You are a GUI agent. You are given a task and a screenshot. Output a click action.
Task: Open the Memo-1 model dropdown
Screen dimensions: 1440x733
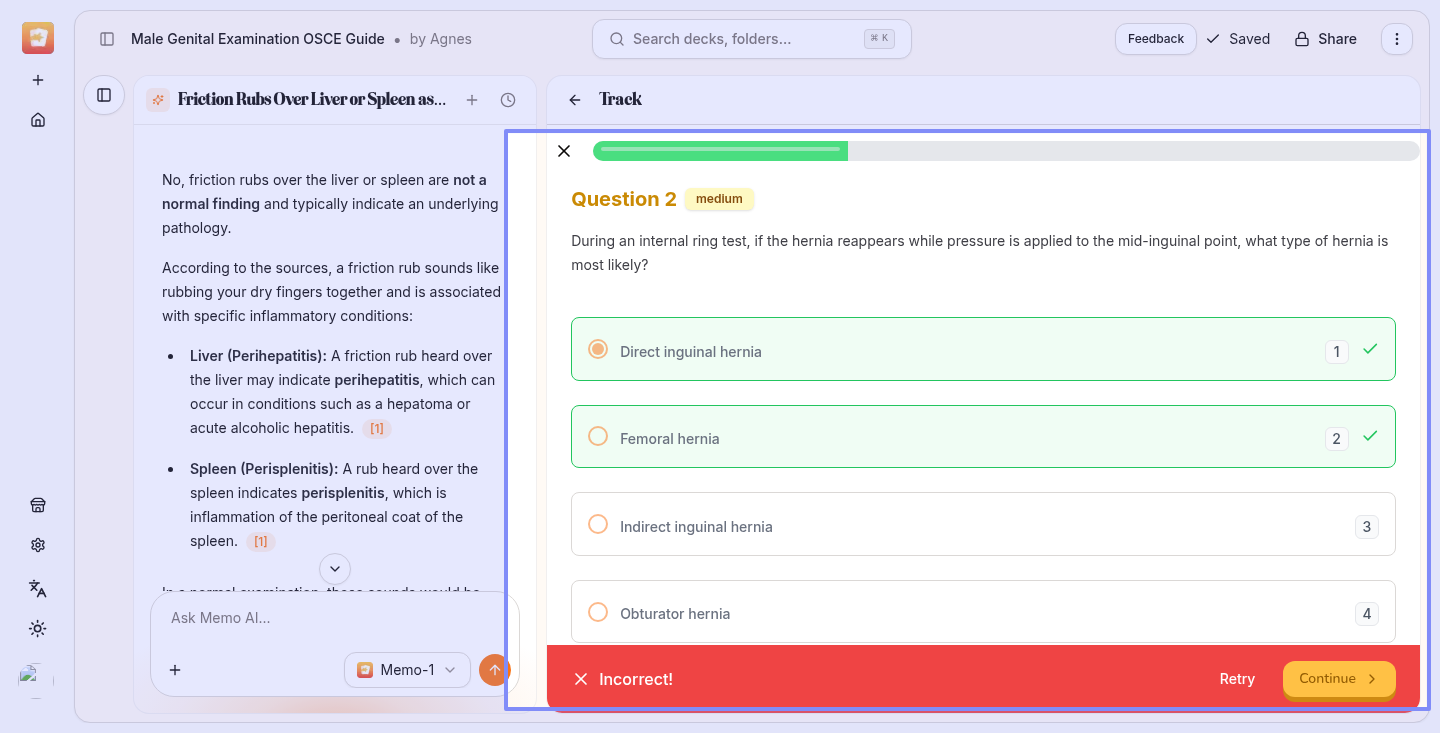407,670
